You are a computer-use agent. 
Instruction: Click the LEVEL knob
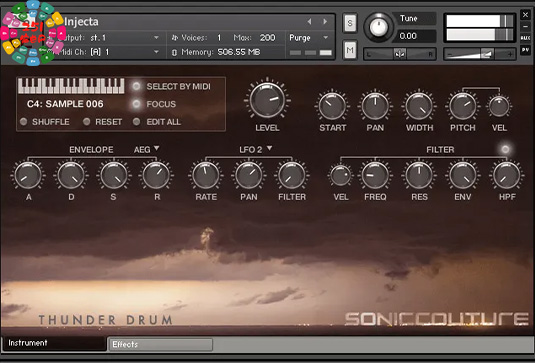267,100
